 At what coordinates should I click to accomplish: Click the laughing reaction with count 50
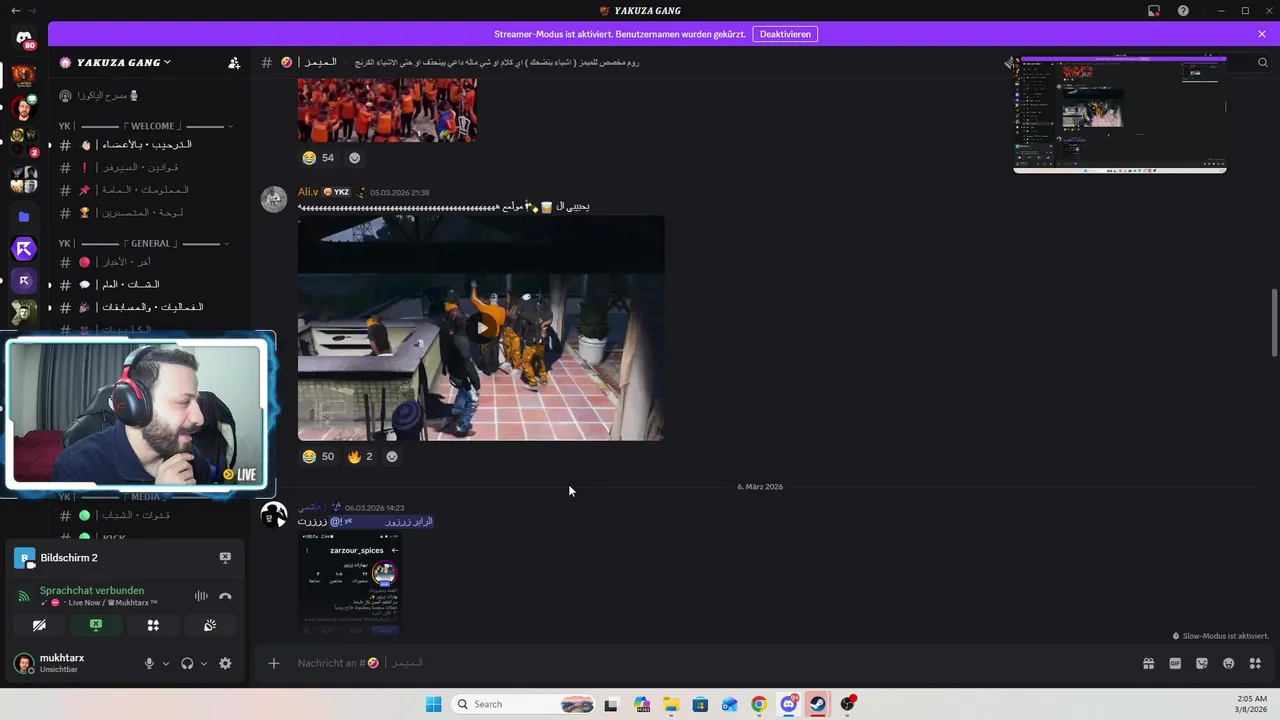coord(319,457)
